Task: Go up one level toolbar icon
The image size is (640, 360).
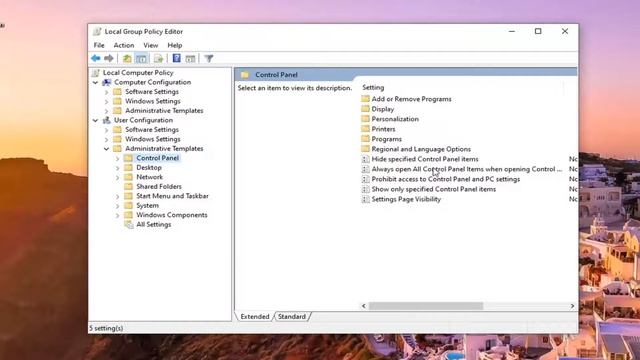Action: pyautogui.click(x=127, y=58)
